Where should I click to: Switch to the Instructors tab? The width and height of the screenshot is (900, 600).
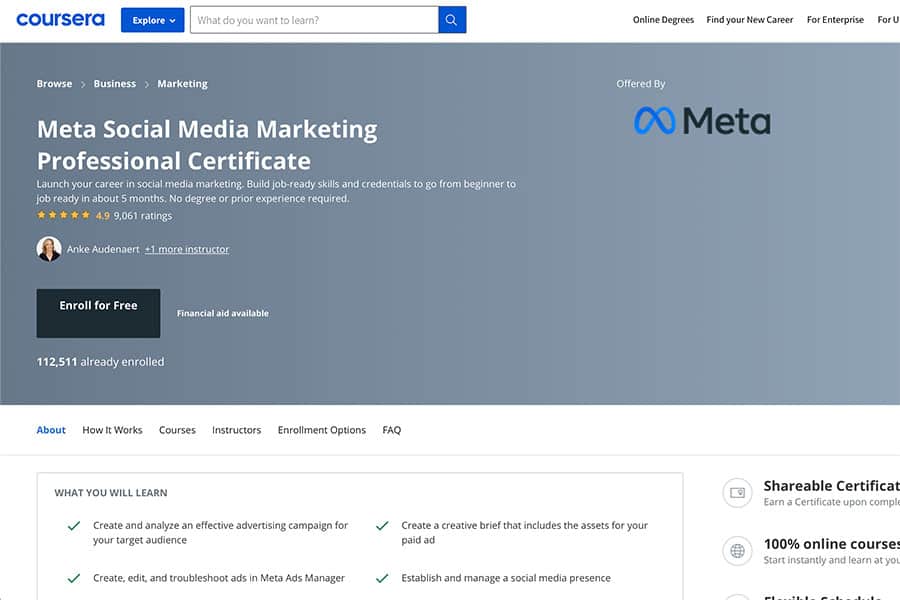(x=236, y=430)
